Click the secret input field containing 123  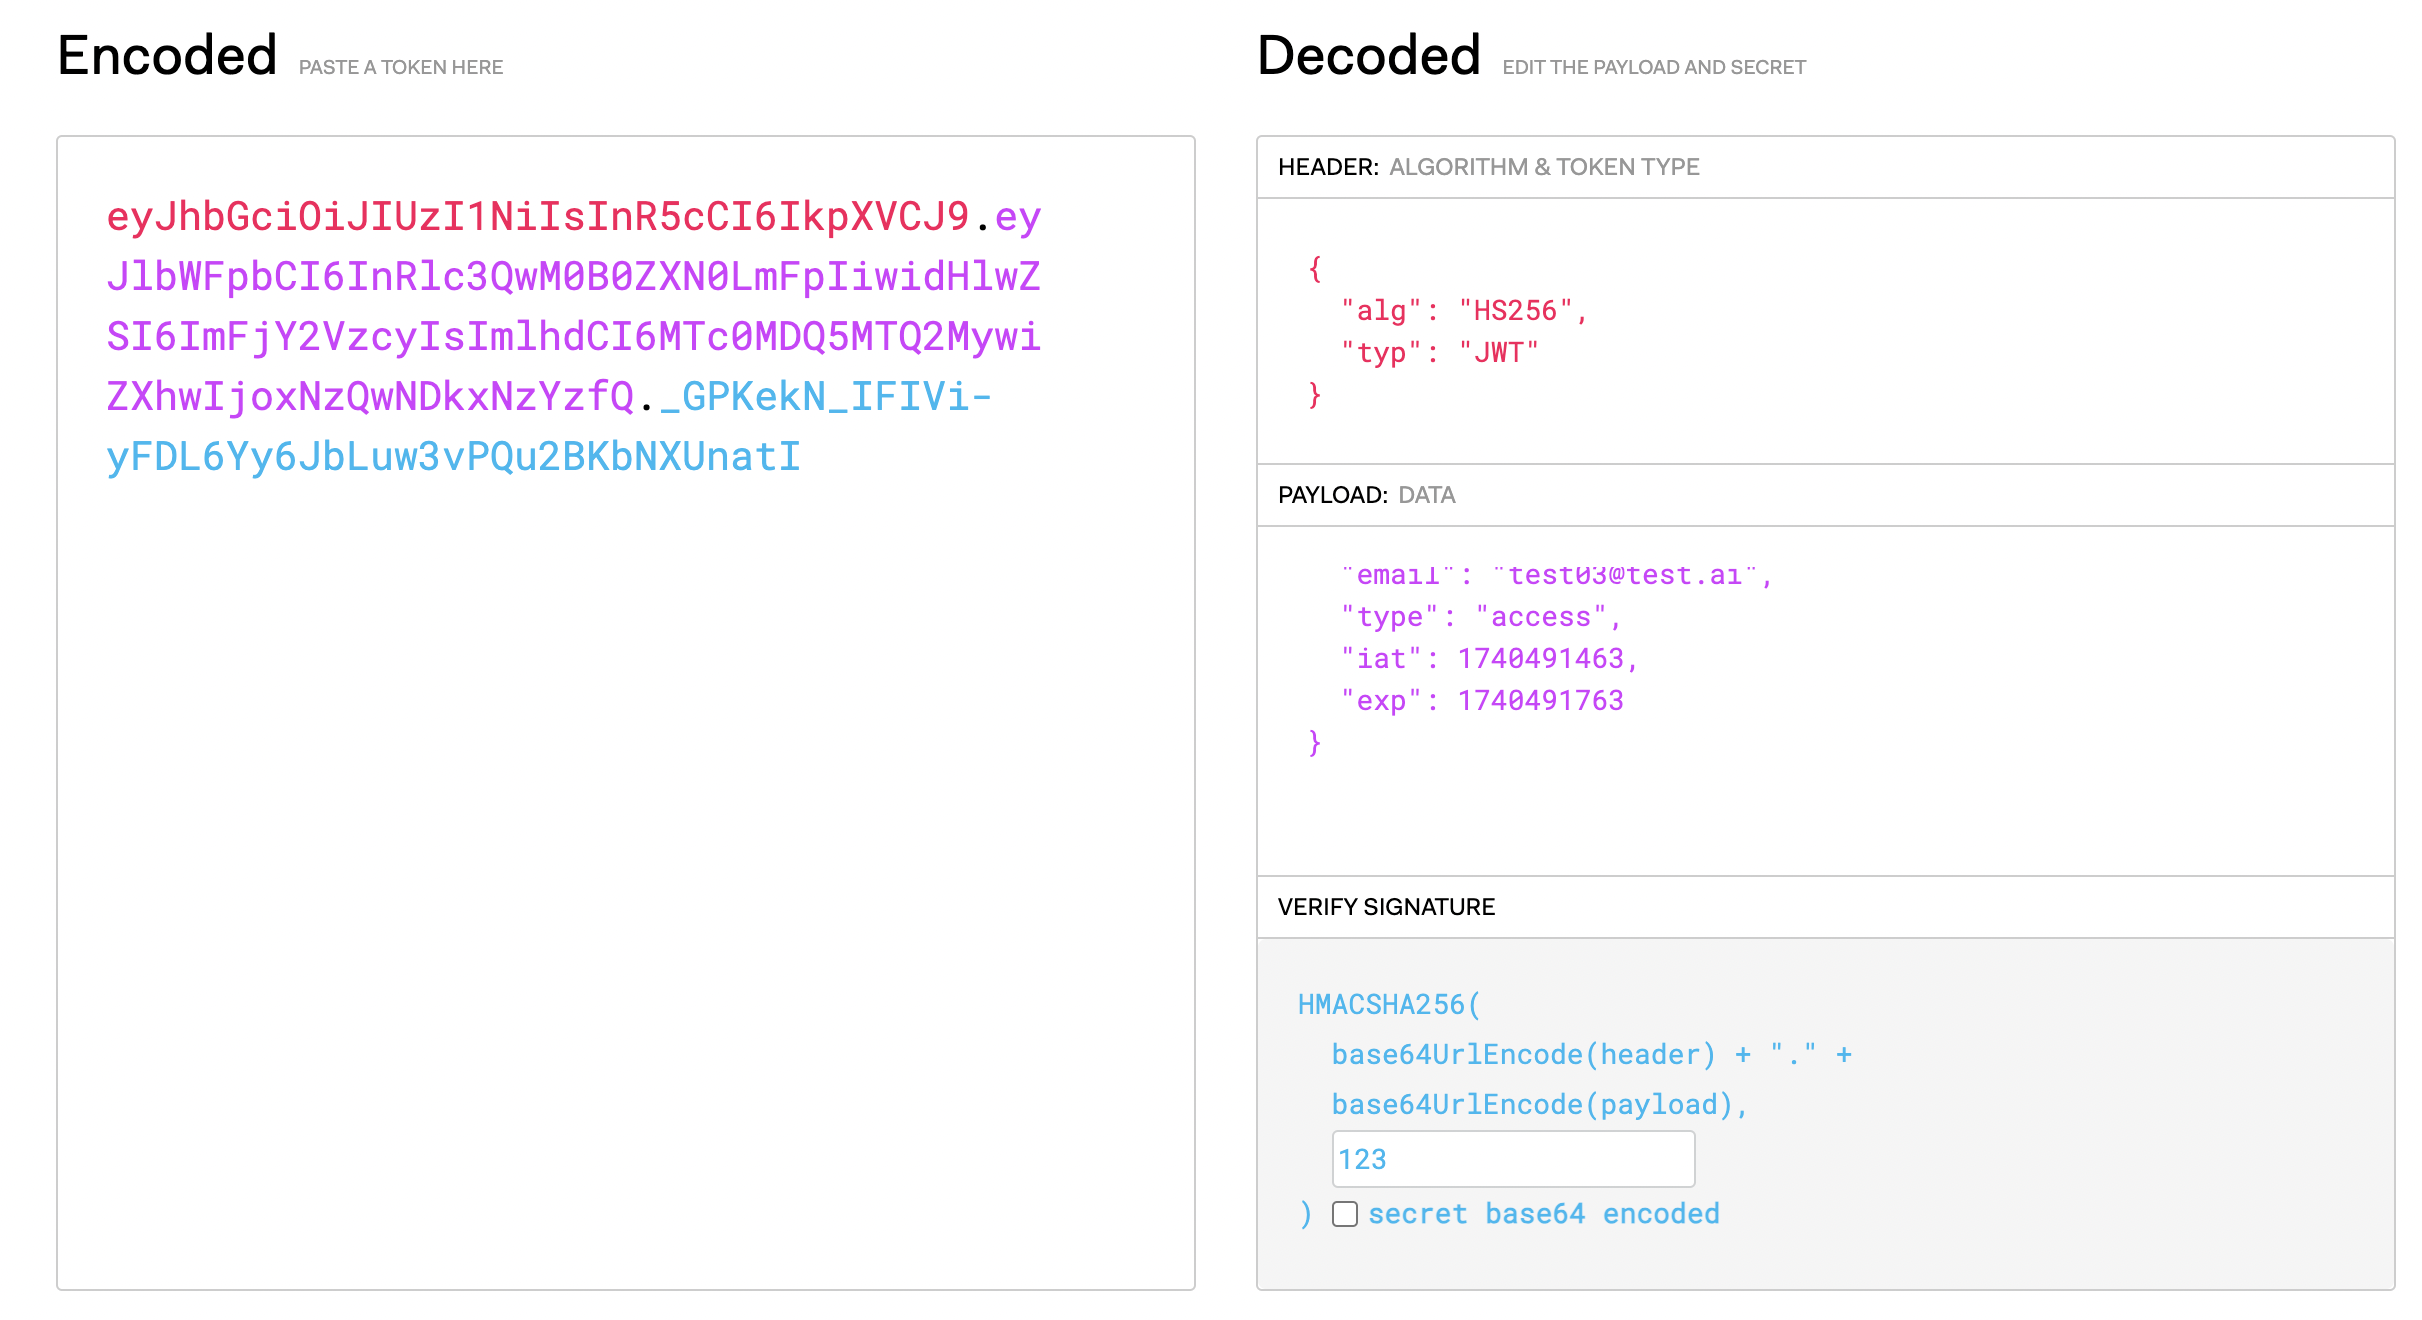(1512, 1159)
